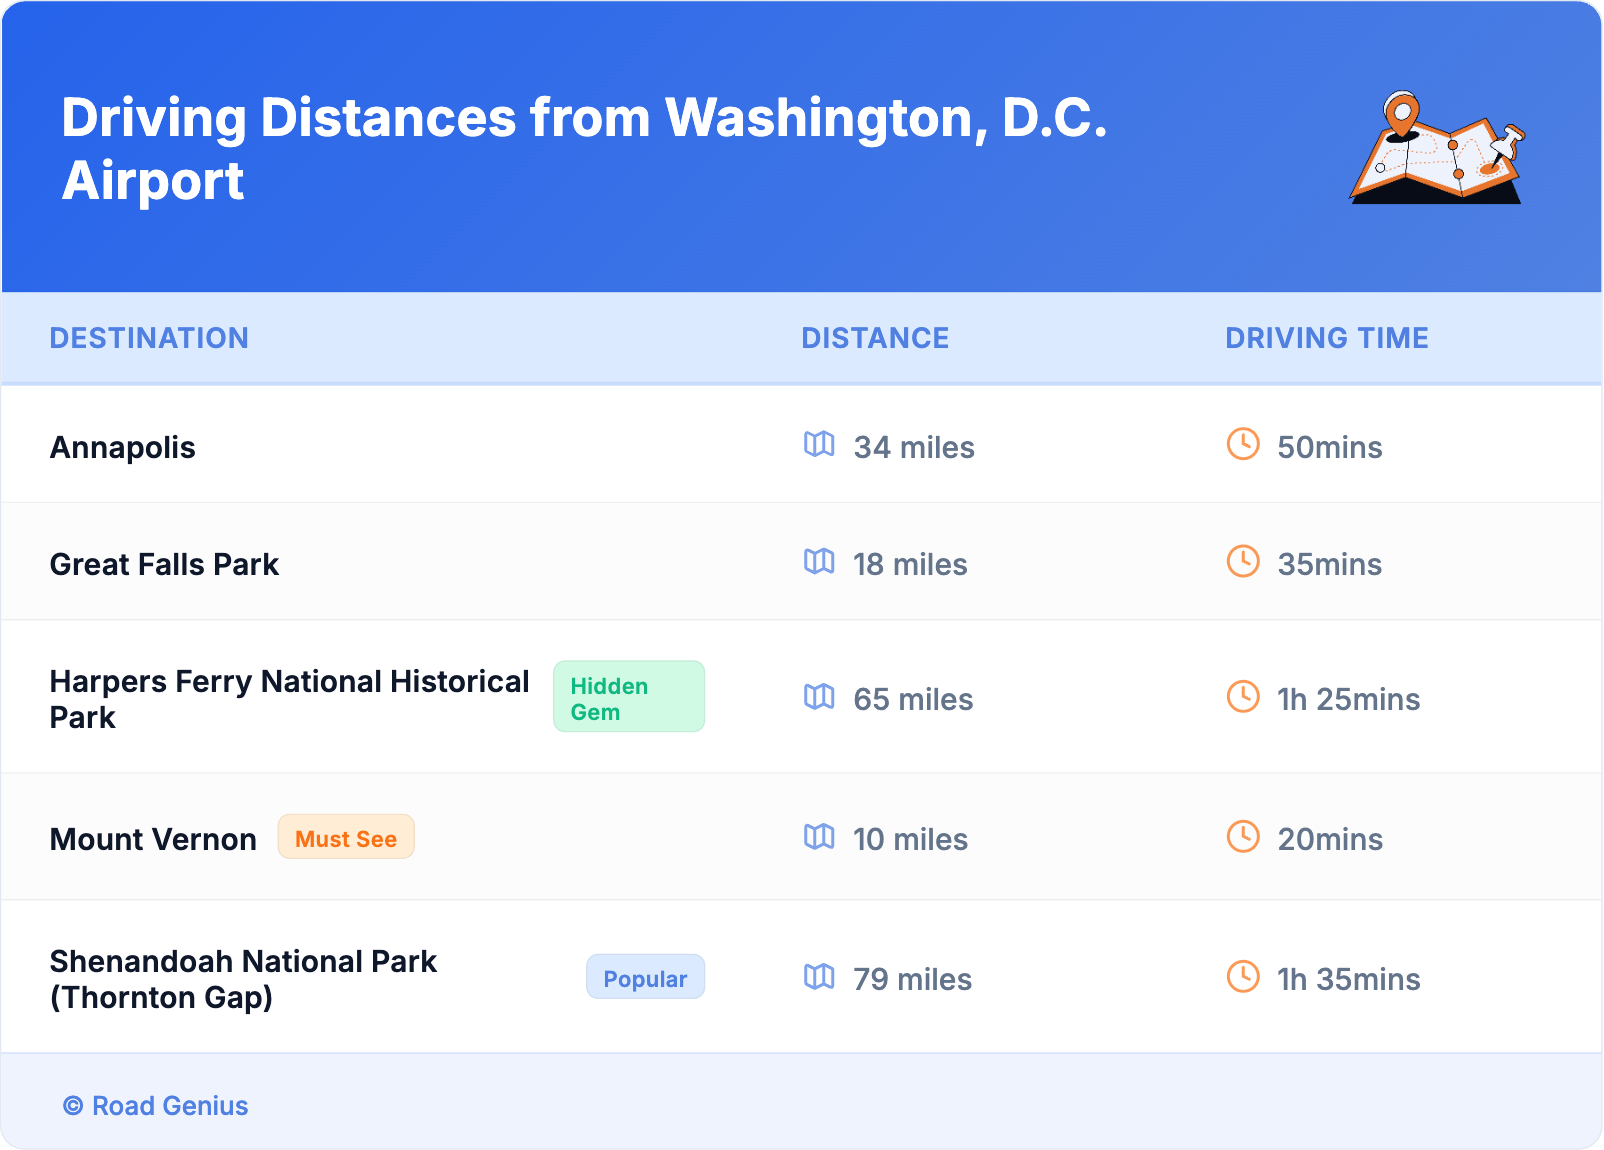Click the Distance column header
Viewport: 1604px width, 1150px height.
tap(875, 338)
